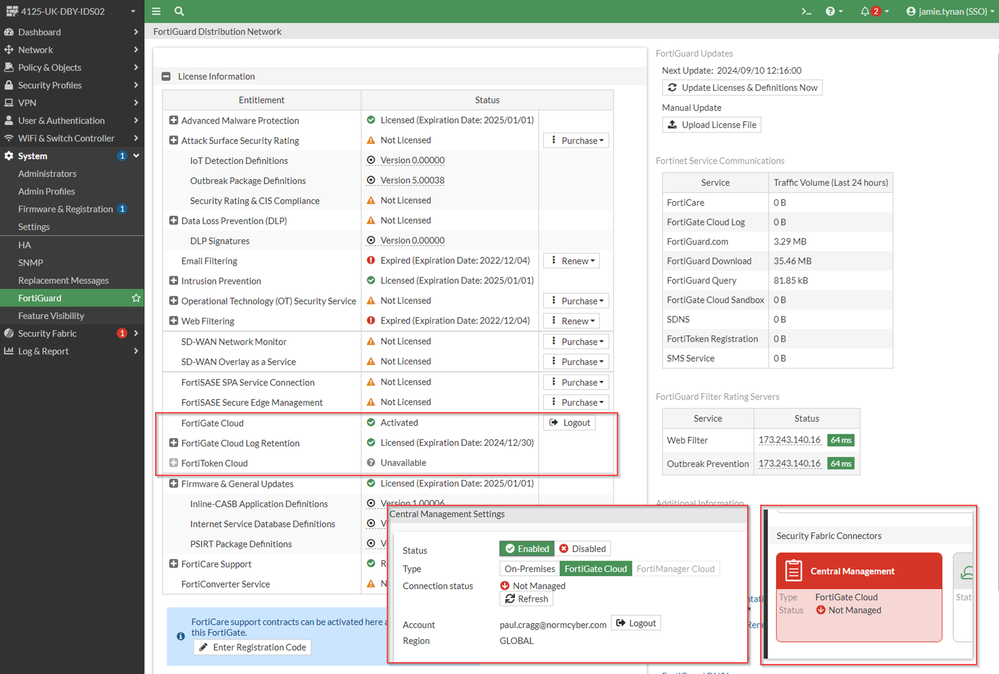Click Web Filter server IP 173.243.140.16
Viewport: 999px width, 674px height.
pos(789,440)
